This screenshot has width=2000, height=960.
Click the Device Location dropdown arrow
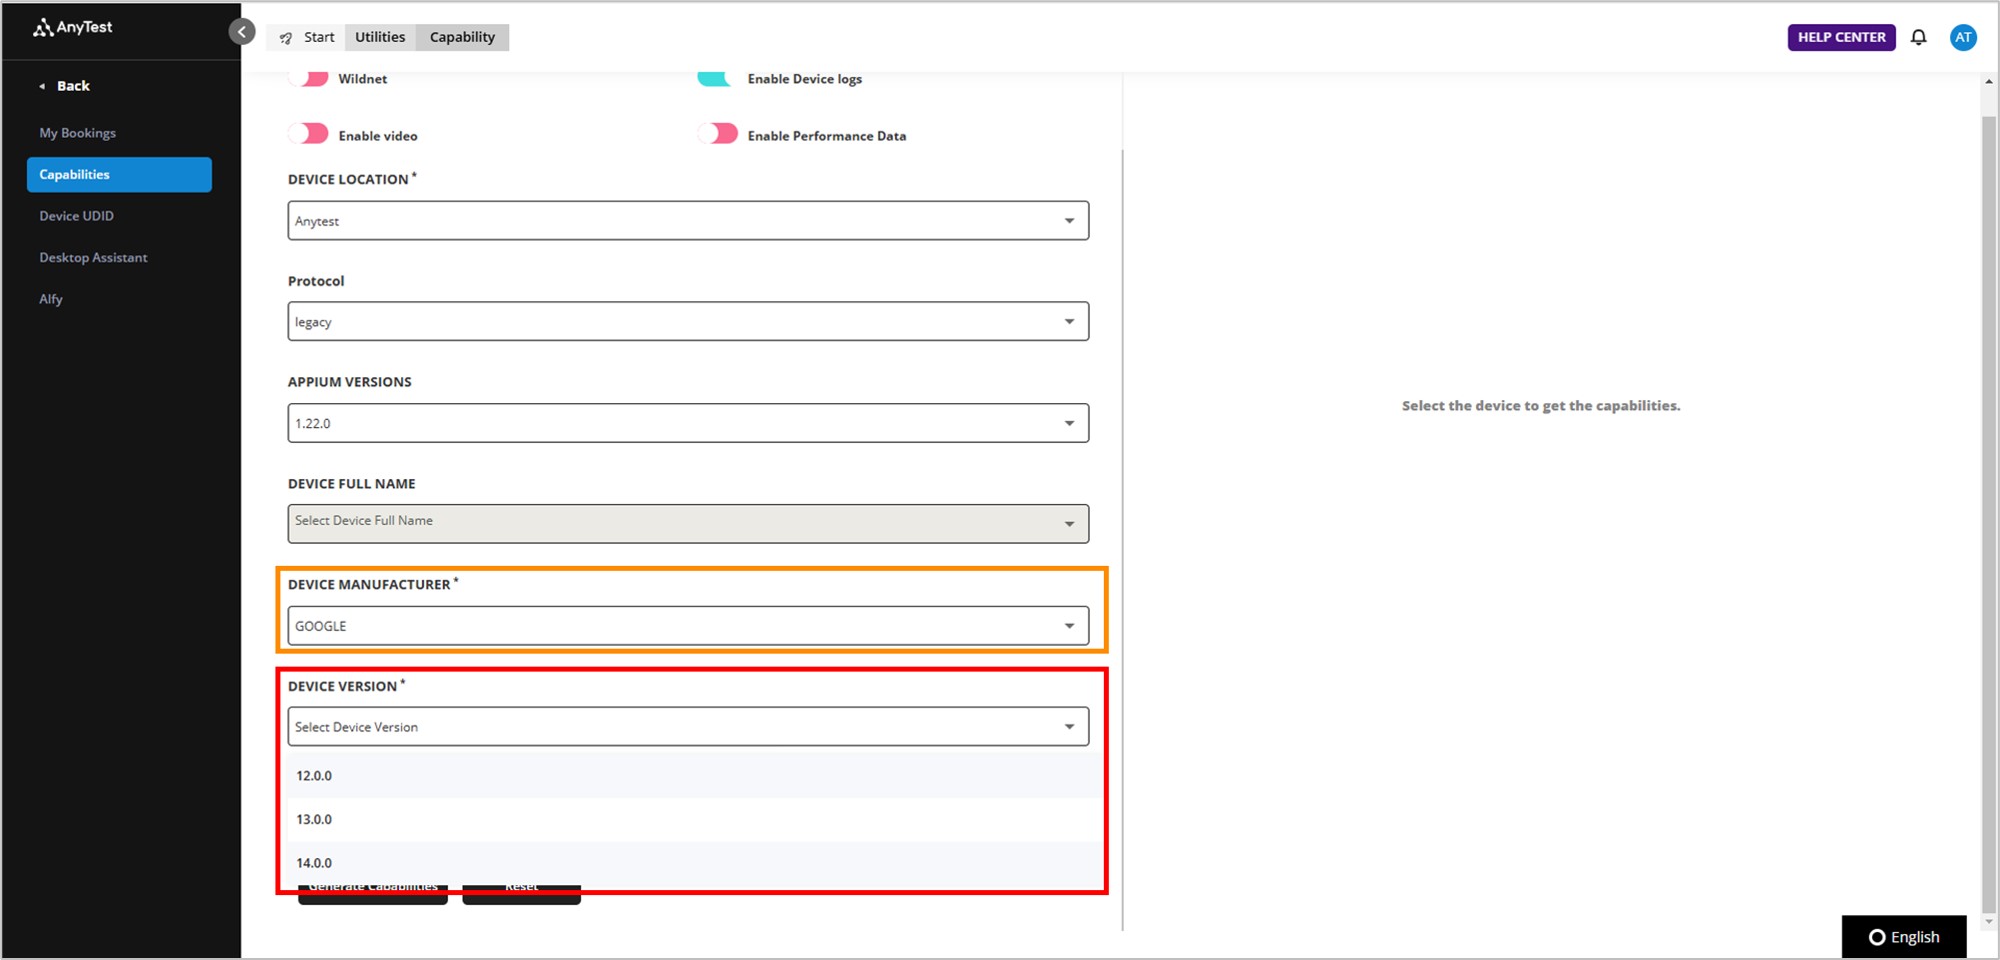coord(1069,221)
